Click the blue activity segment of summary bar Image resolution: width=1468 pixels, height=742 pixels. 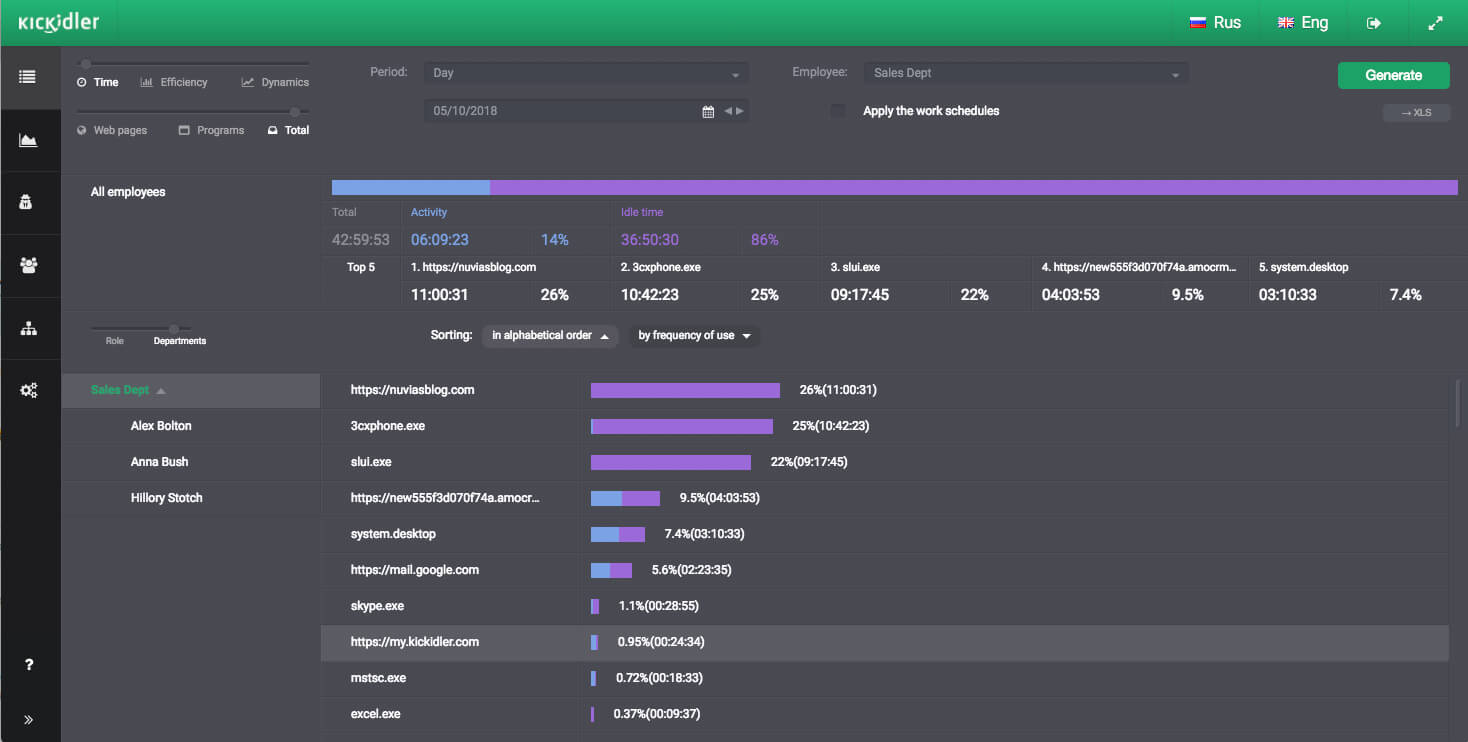[411, 187]
